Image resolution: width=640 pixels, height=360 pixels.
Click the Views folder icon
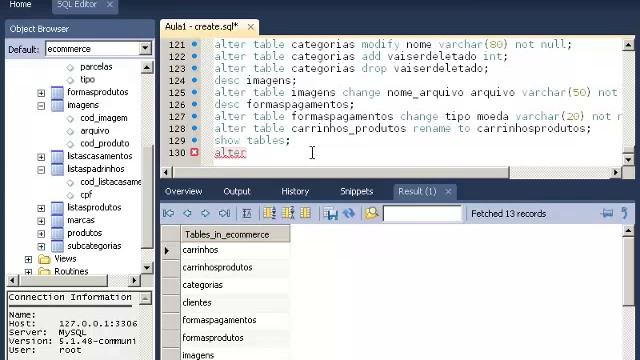pyautogui.click(x=44, y=259)
